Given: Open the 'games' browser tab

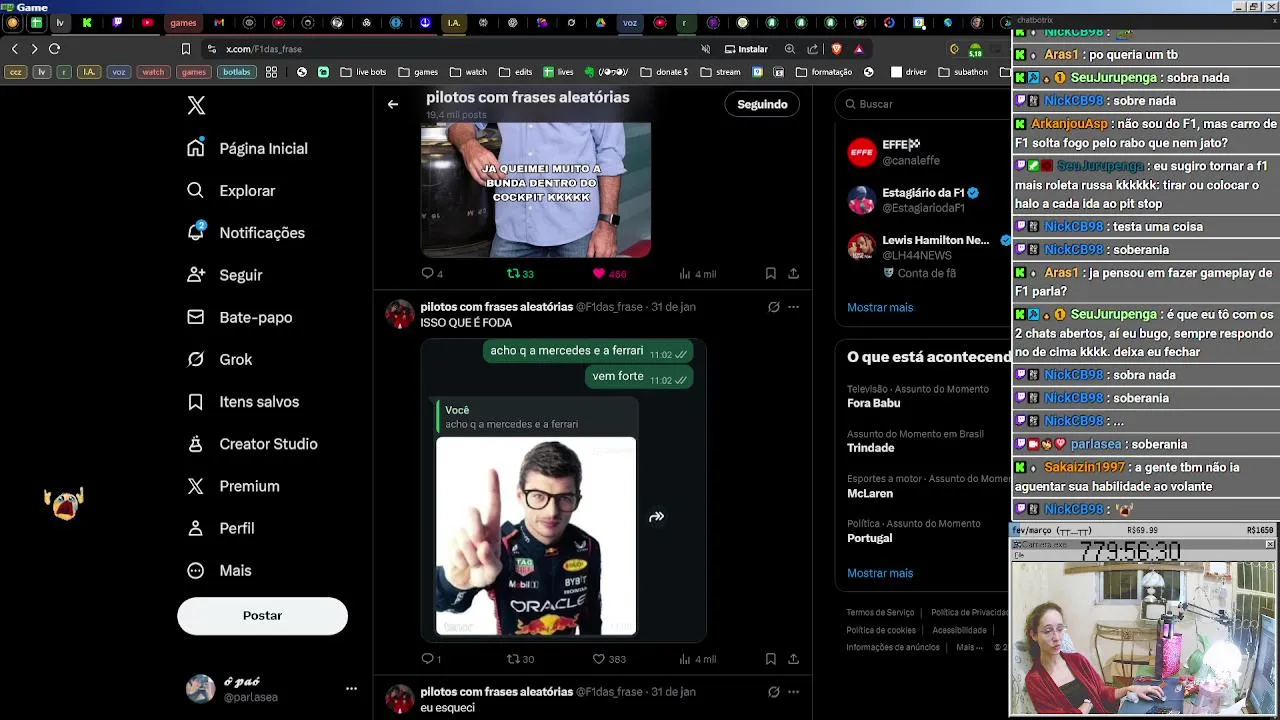Looking at the screenshot, I should pos(183,22).
